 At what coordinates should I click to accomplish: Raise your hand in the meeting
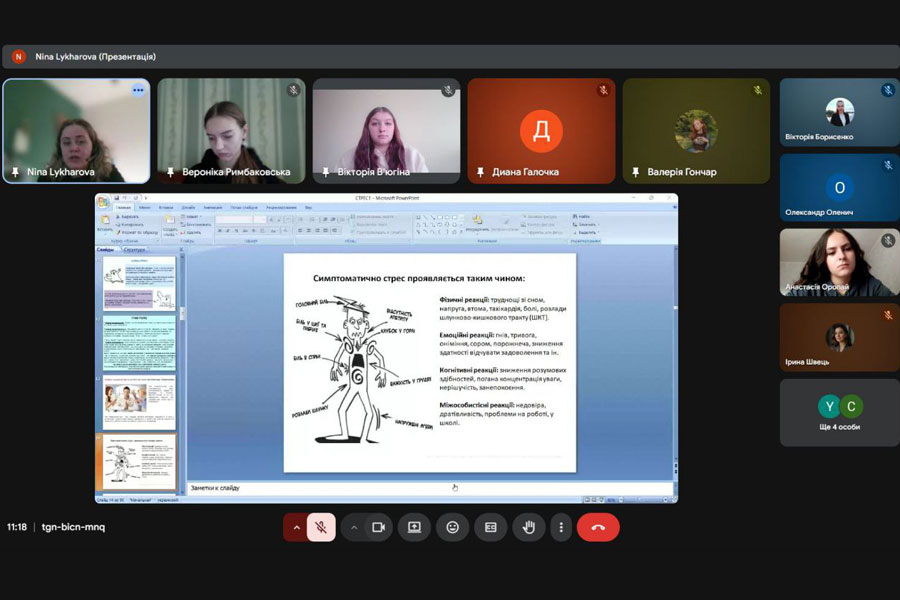point(529,527)
